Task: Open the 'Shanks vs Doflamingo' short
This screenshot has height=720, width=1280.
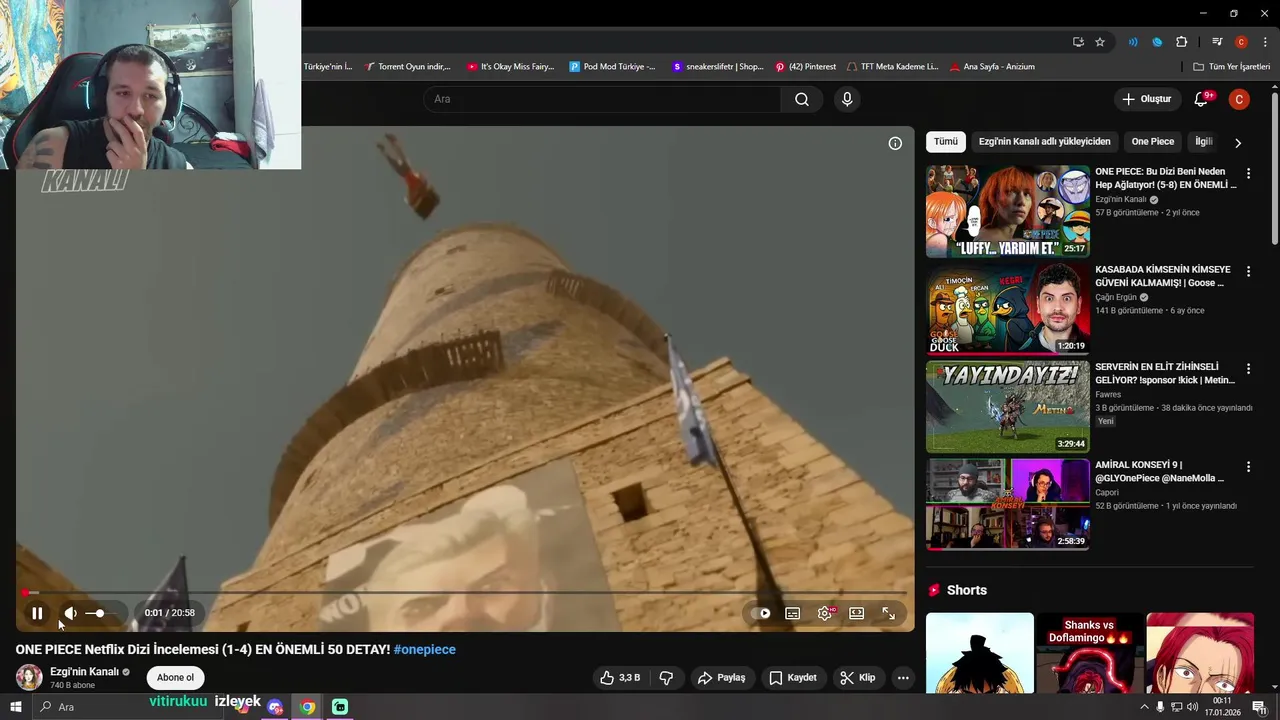Action: [x=1089, y=653]
